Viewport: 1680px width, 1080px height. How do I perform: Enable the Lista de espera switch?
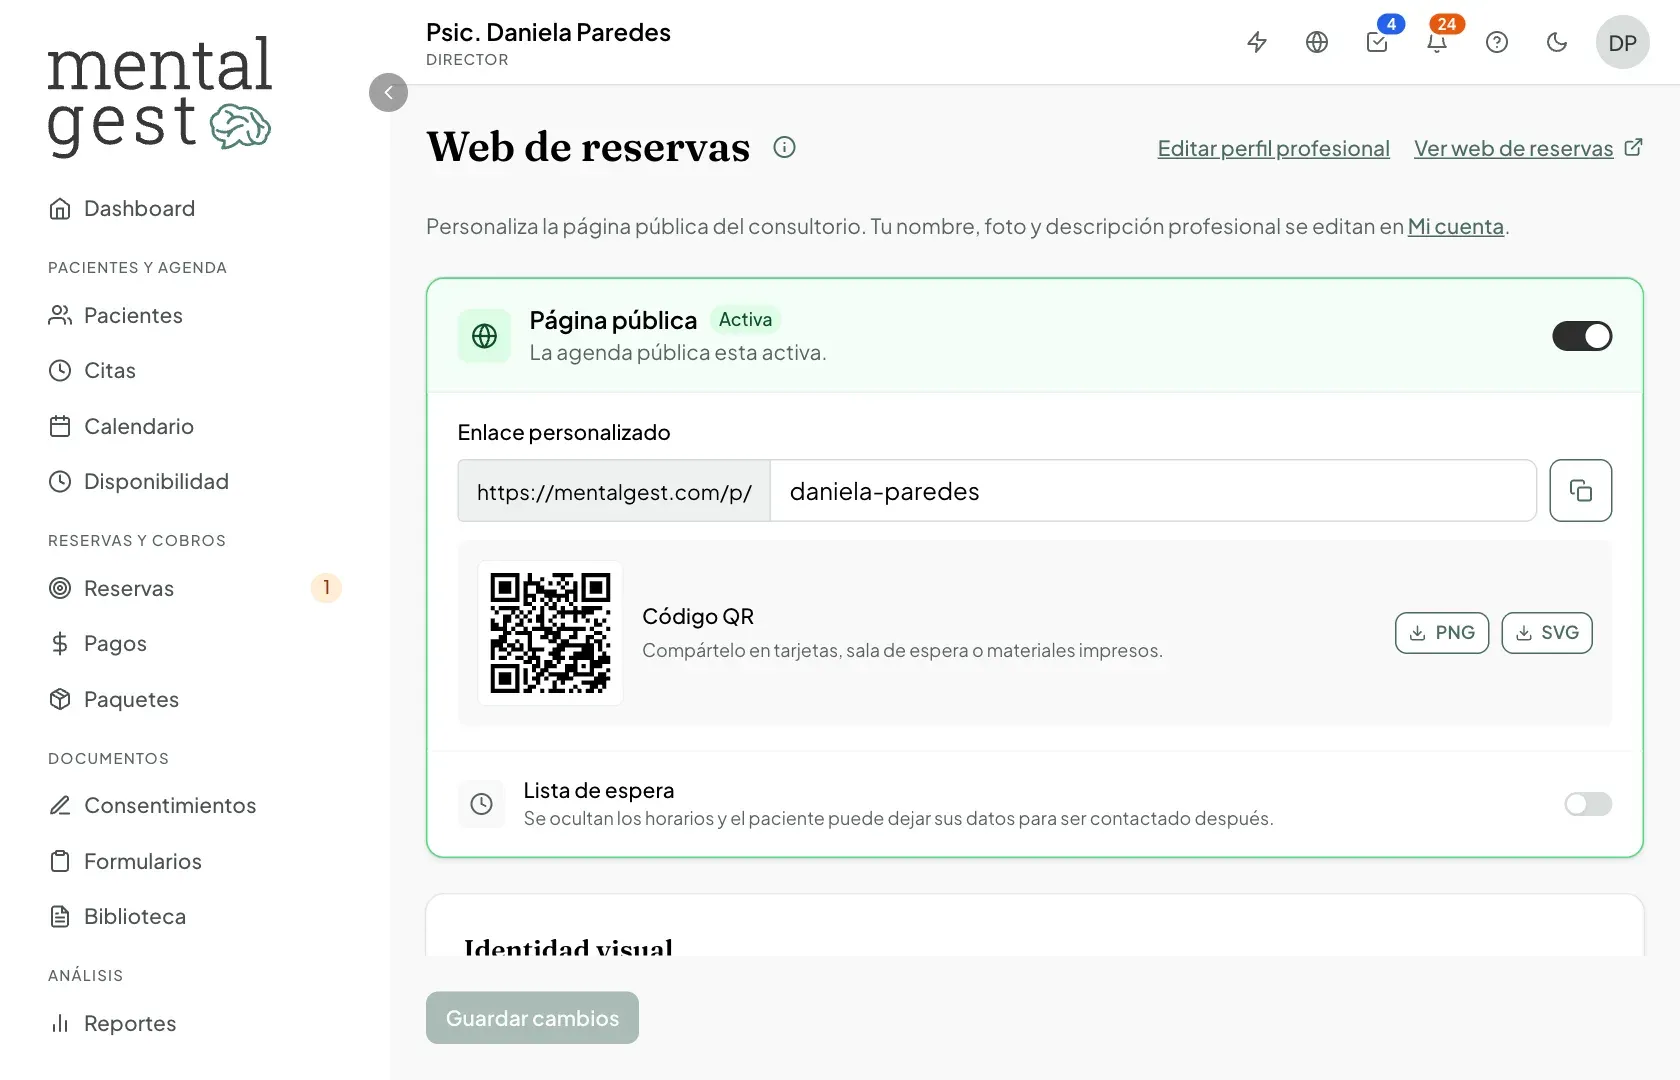1588,804
